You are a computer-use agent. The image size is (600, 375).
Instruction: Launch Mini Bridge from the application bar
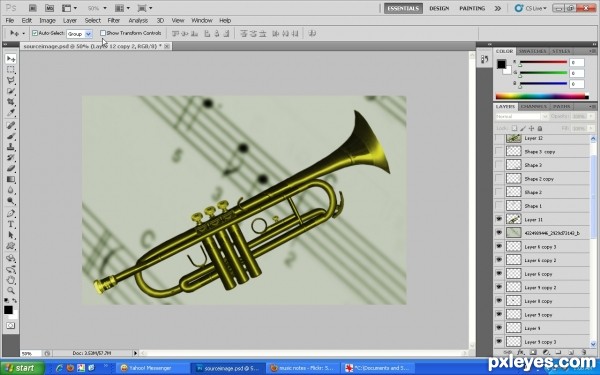point(49,8)
